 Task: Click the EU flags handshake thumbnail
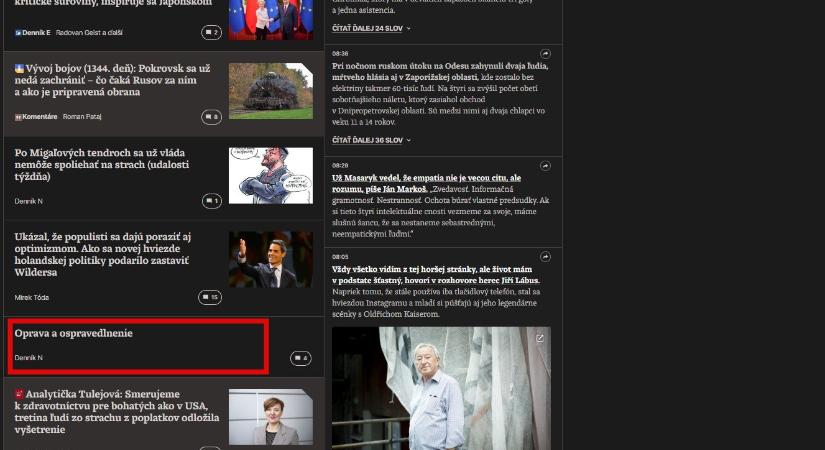pyautogui.click(x=271, y=19)
